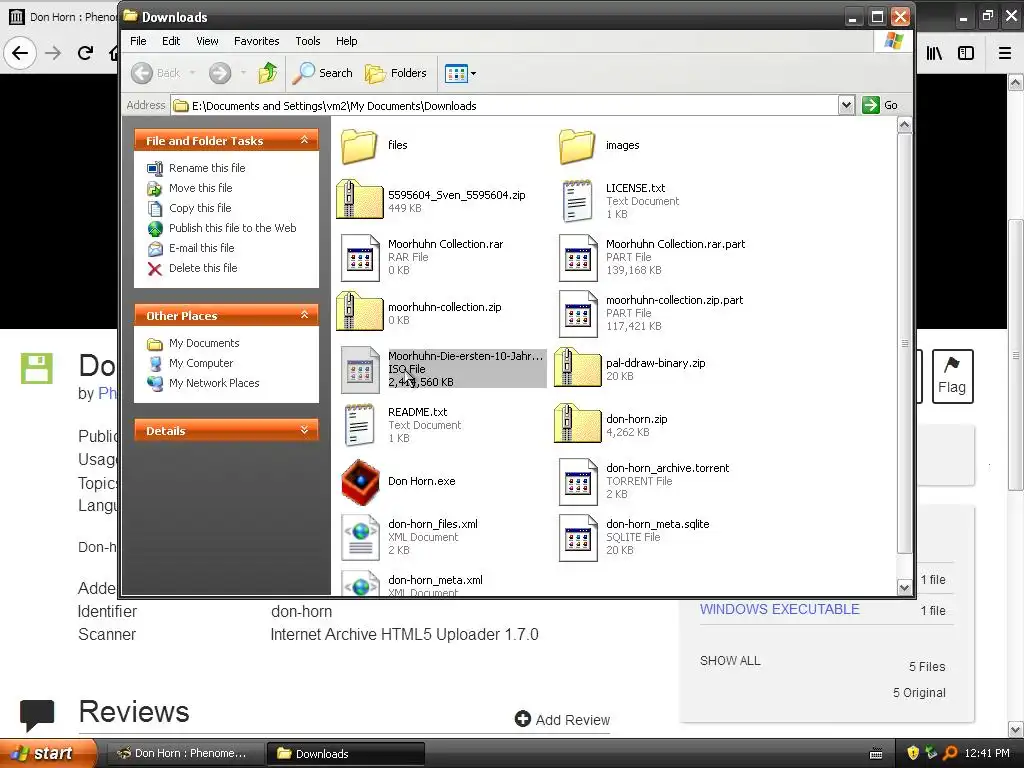
Task: Click the address path input field
Action: click(x=505, y=105)
